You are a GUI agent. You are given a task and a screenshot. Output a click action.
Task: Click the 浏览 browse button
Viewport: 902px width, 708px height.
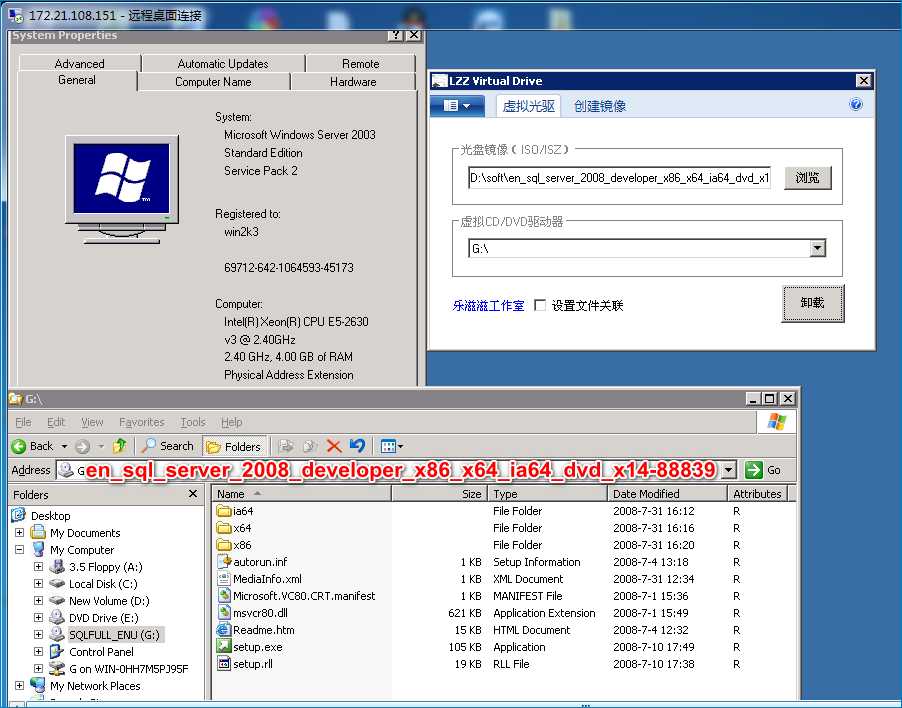click(x=808, y=178)
